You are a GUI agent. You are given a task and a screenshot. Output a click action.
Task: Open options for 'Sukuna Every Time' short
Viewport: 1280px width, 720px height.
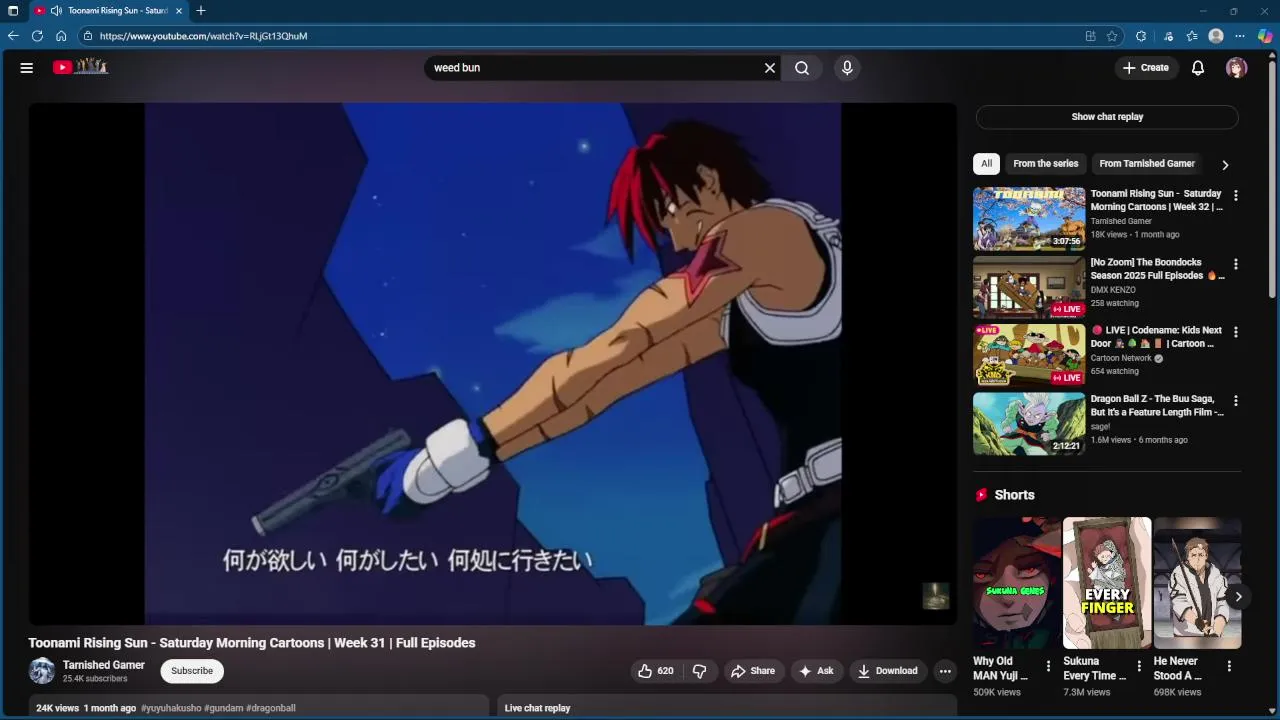tap(1139, 666)
